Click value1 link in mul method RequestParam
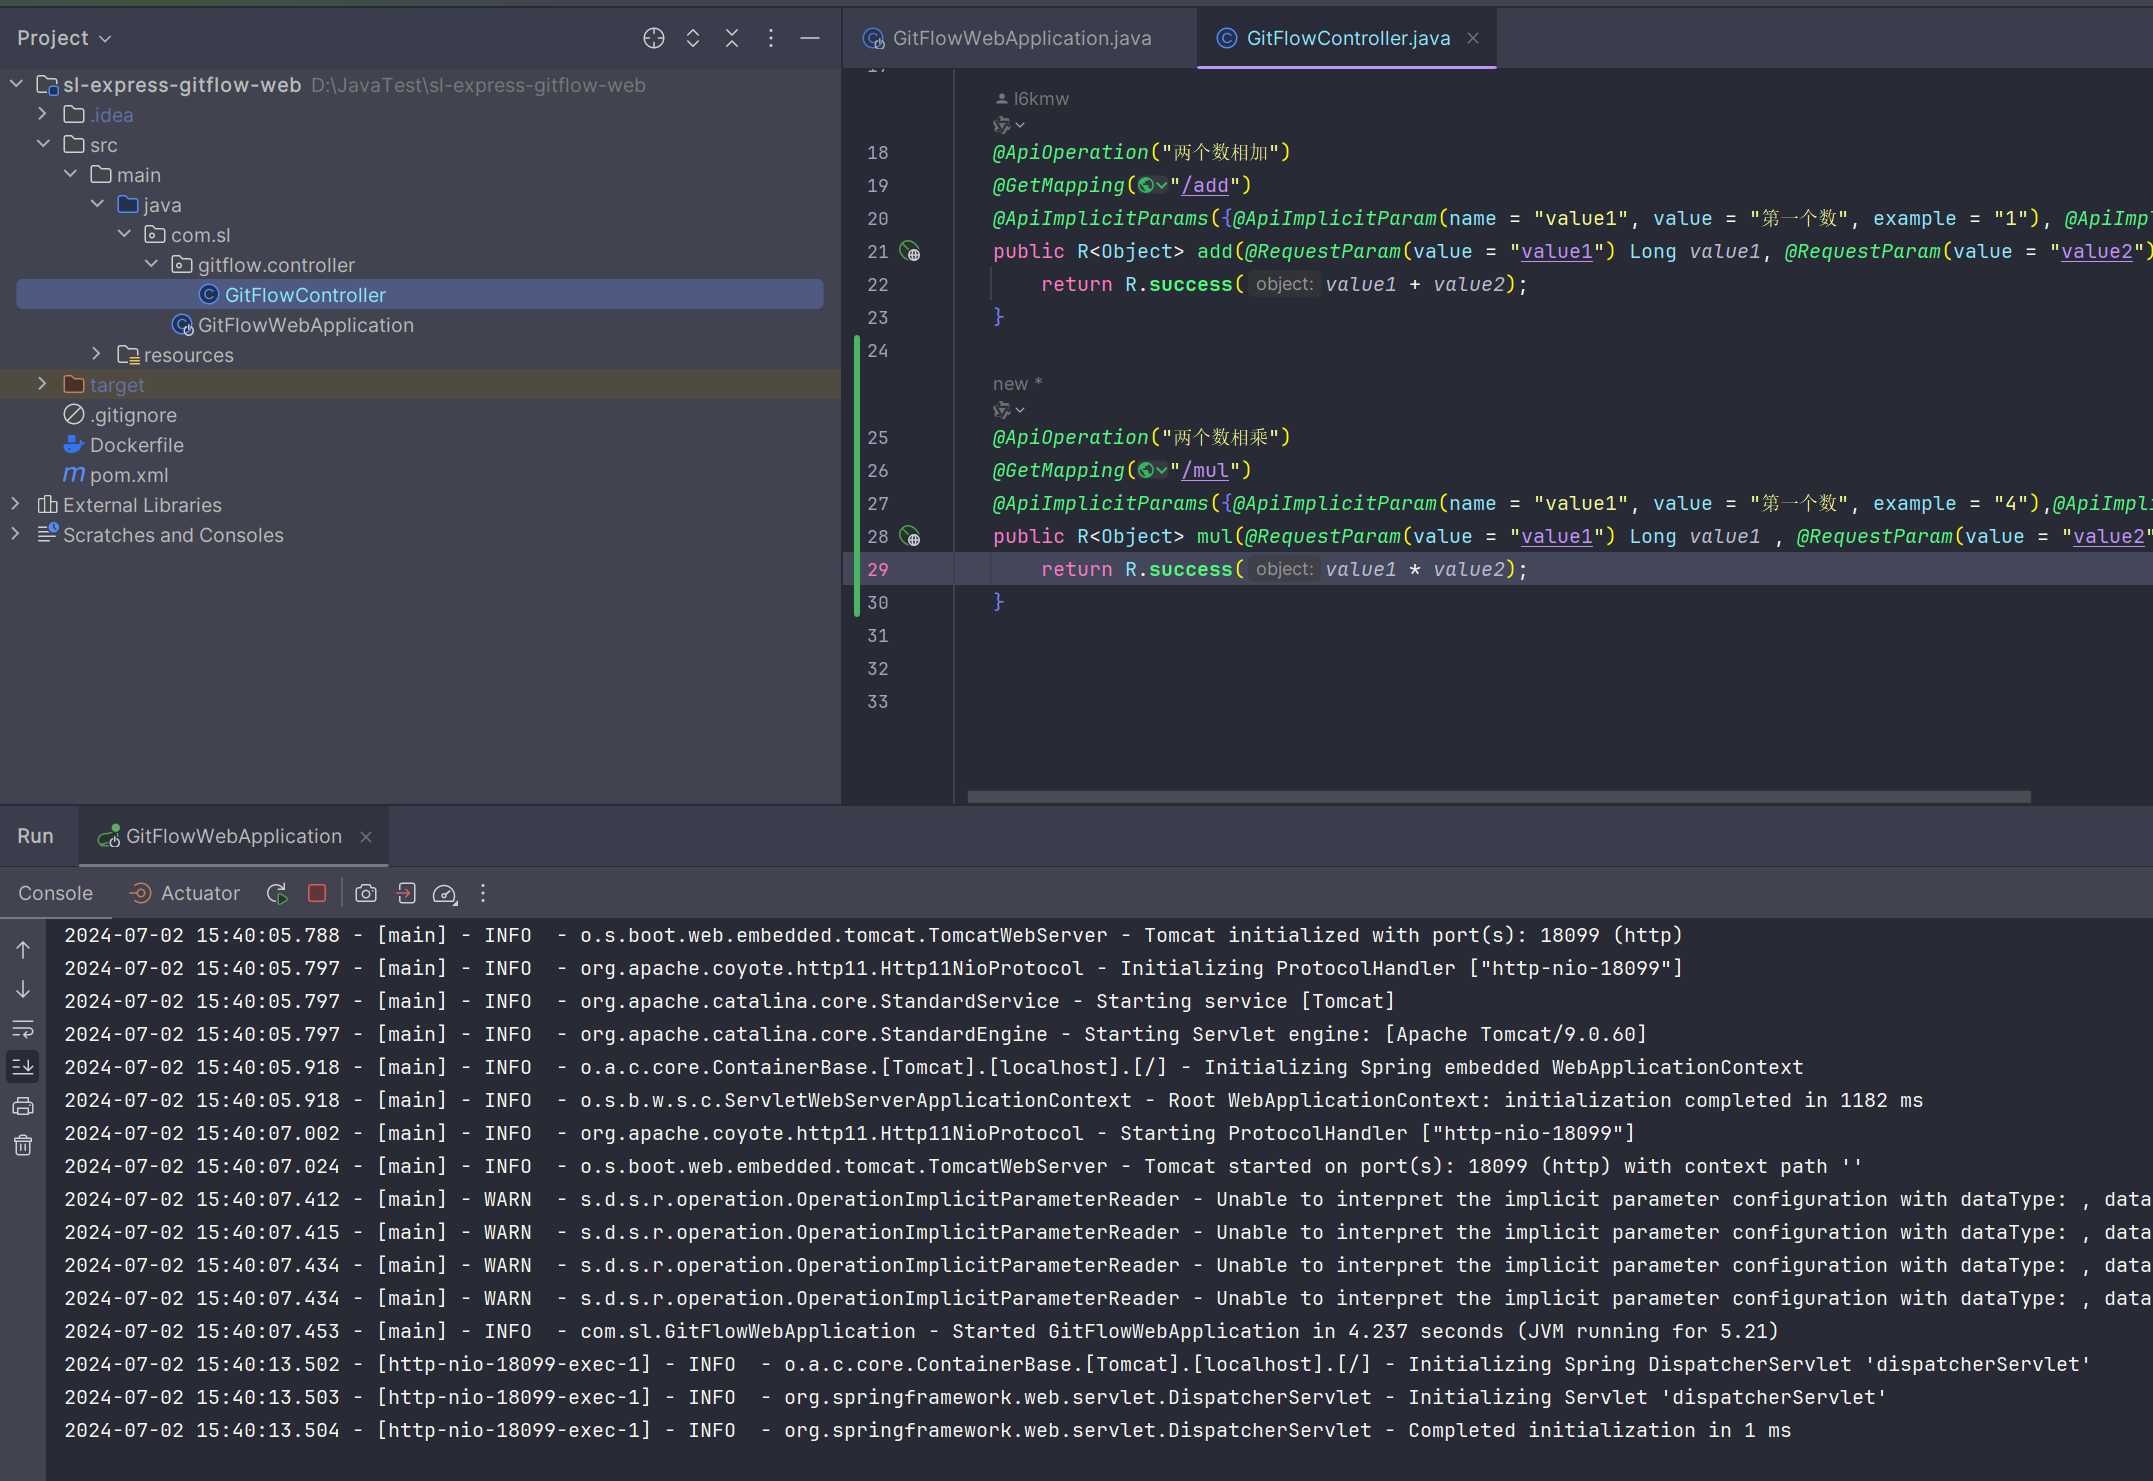 (1556, 536)
